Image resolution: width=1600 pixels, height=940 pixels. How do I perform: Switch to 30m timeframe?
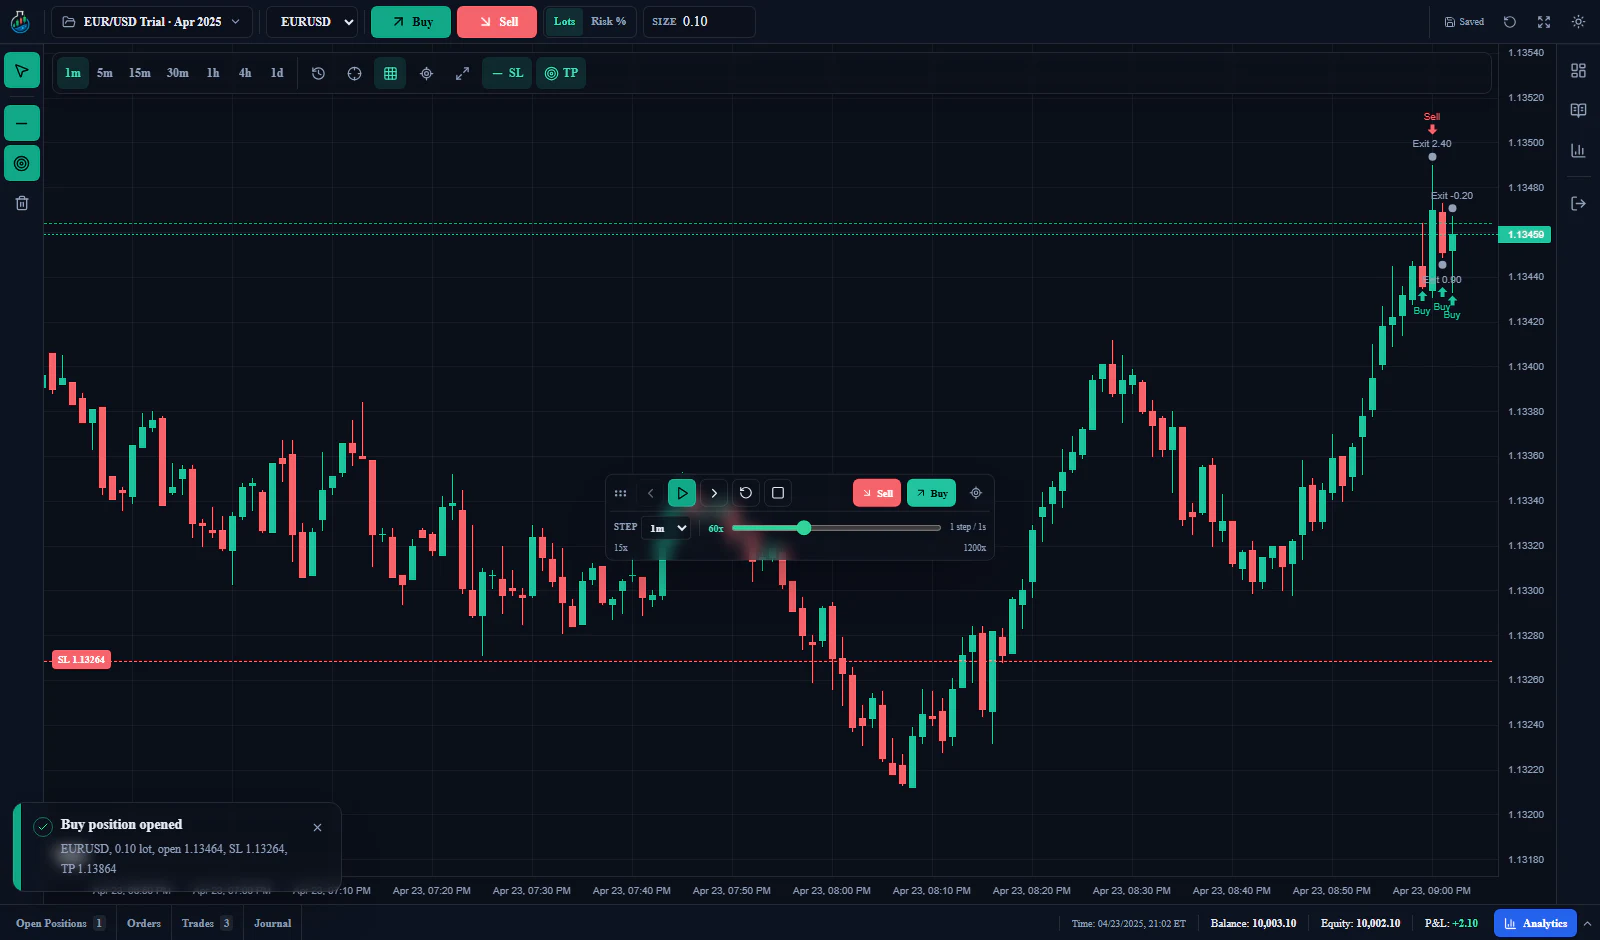178,73
